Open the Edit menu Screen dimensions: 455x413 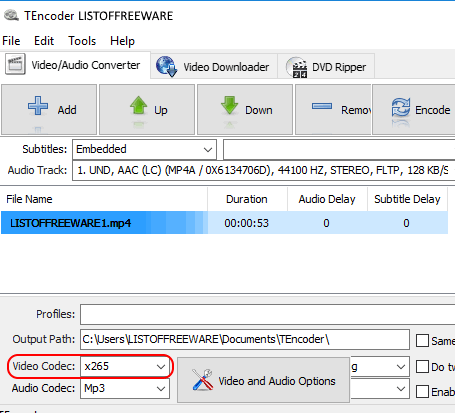tap(44, 41)
